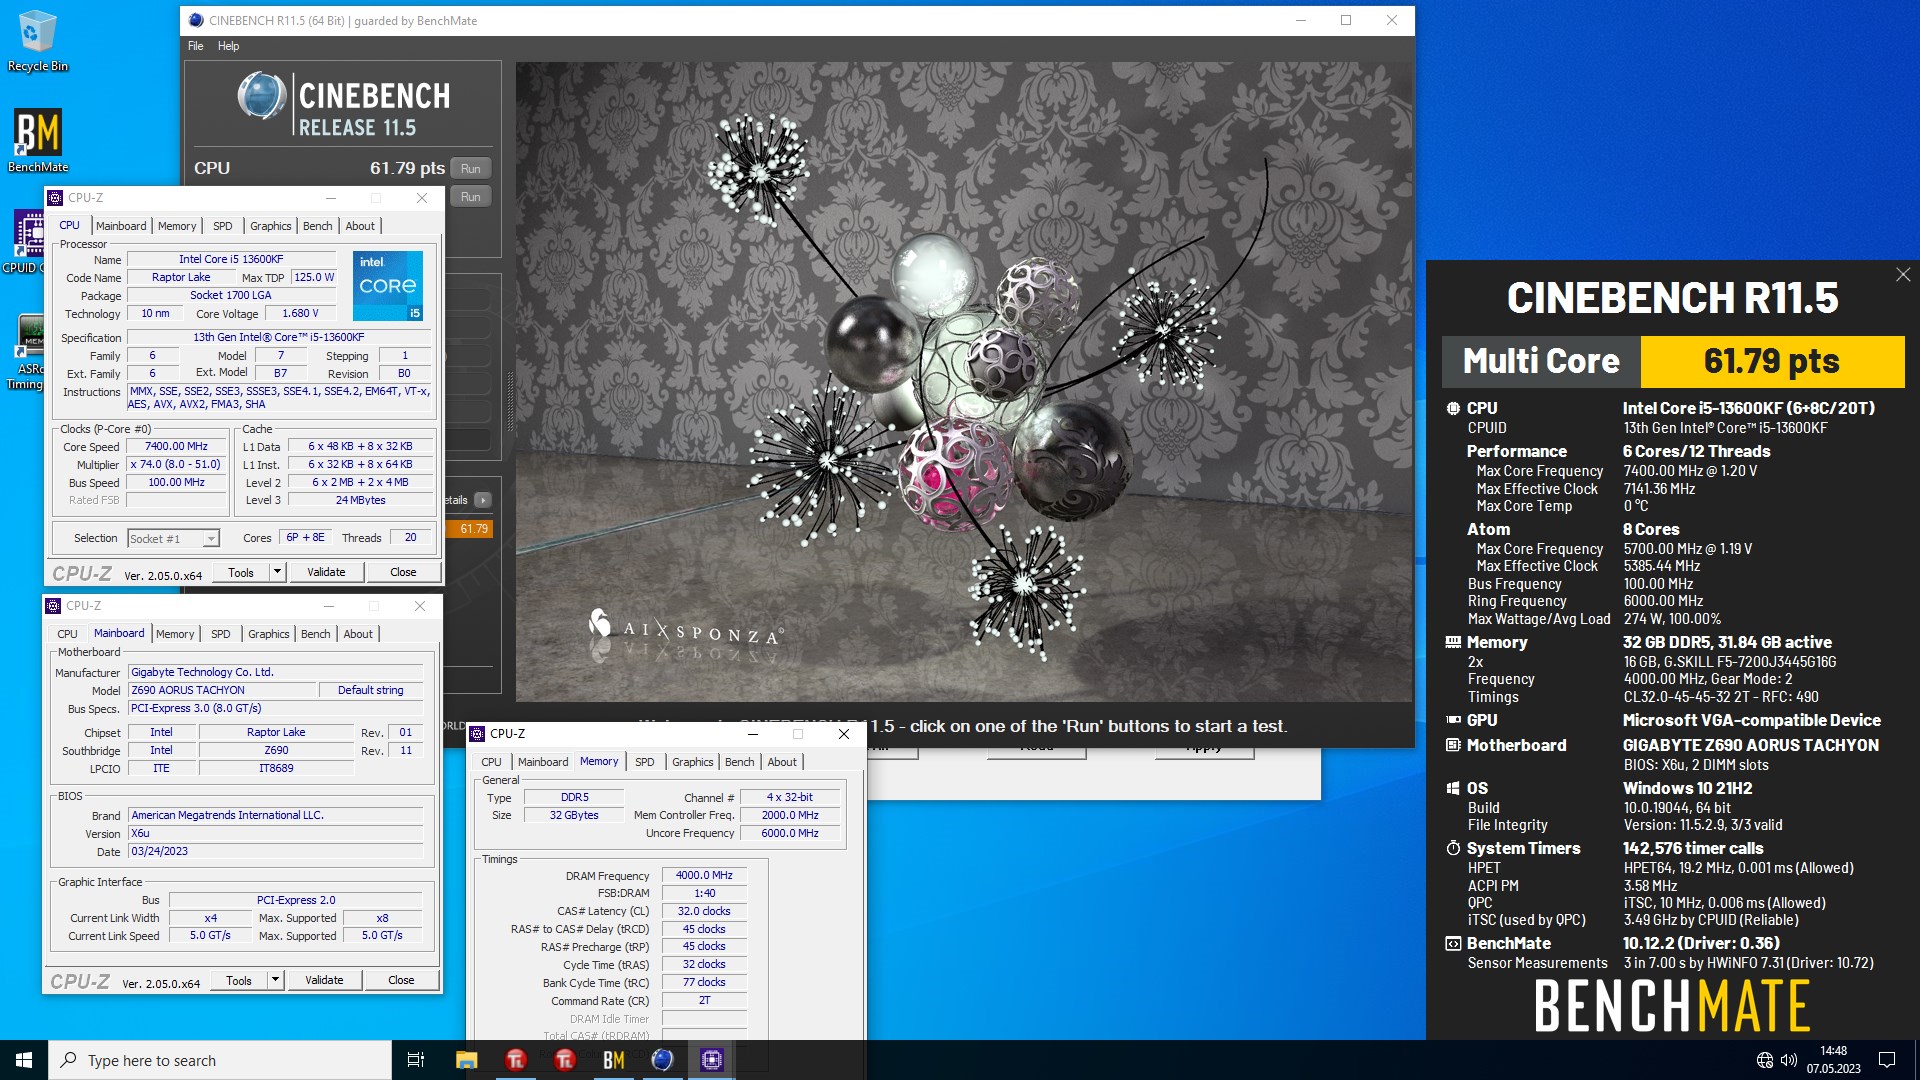The width and height of the screenshot is (1920, 1080).
Task: Click the second Run button below CPU
Action: tap(470, 196)
